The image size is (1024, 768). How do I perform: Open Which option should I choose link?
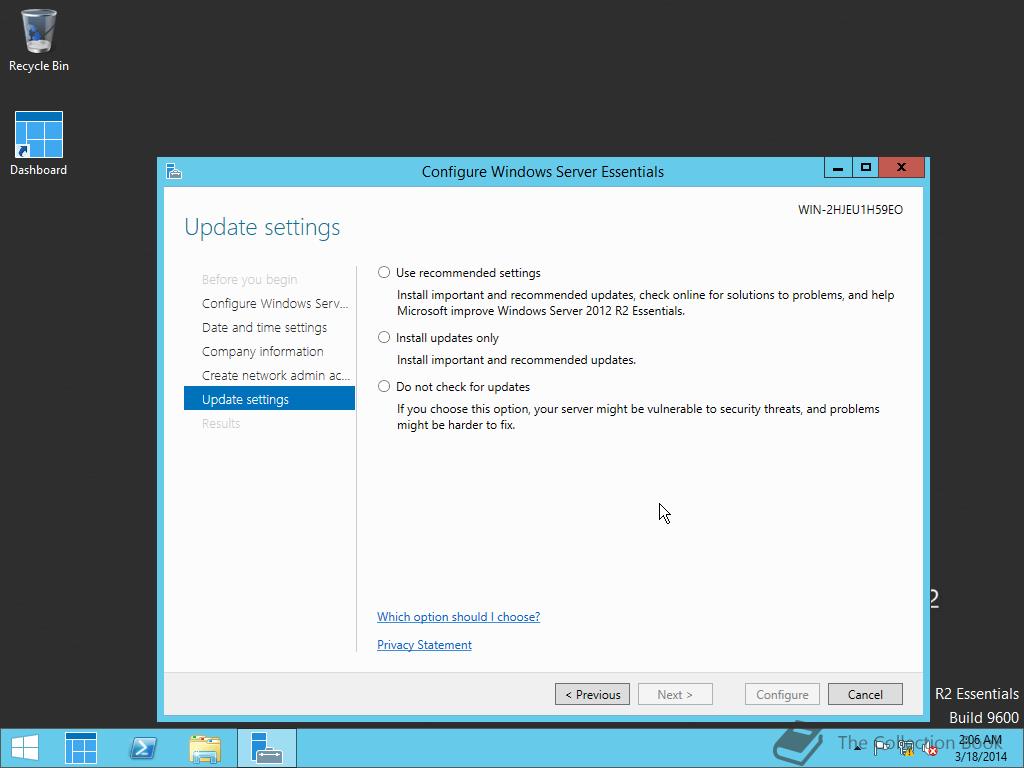pyautogui.click(x=458, y=616)
